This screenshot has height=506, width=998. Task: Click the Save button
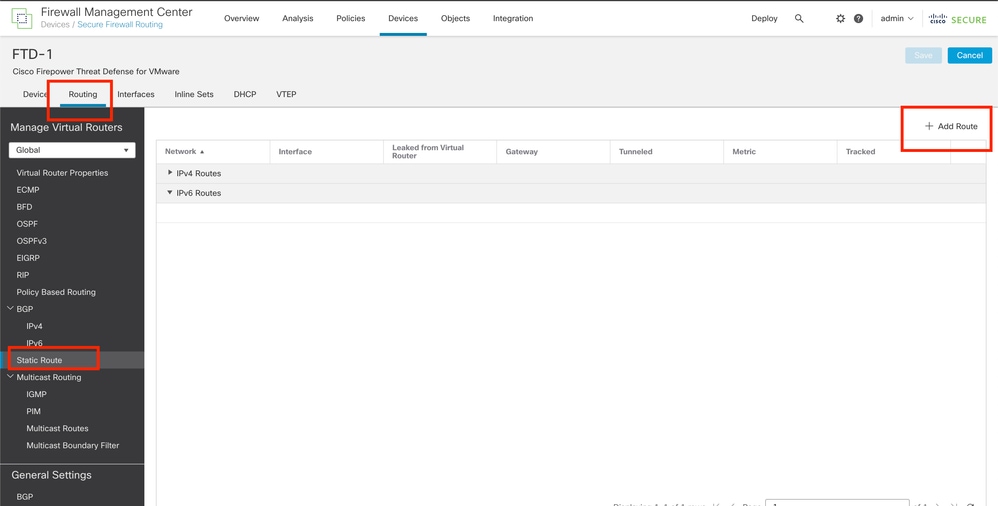(x=924, y=55)
